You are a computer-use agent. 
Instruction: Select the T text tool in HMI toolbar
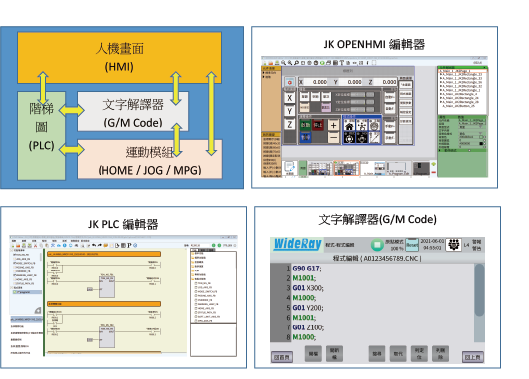tap(342, 63)
